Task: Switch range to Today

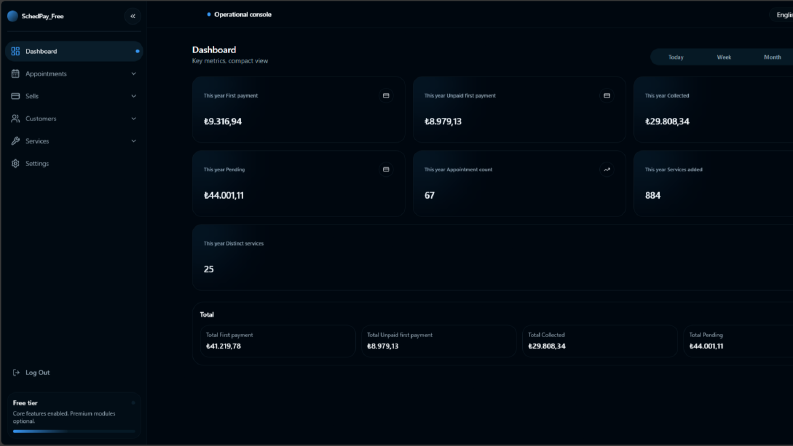Action: click(x=676, y=57)
